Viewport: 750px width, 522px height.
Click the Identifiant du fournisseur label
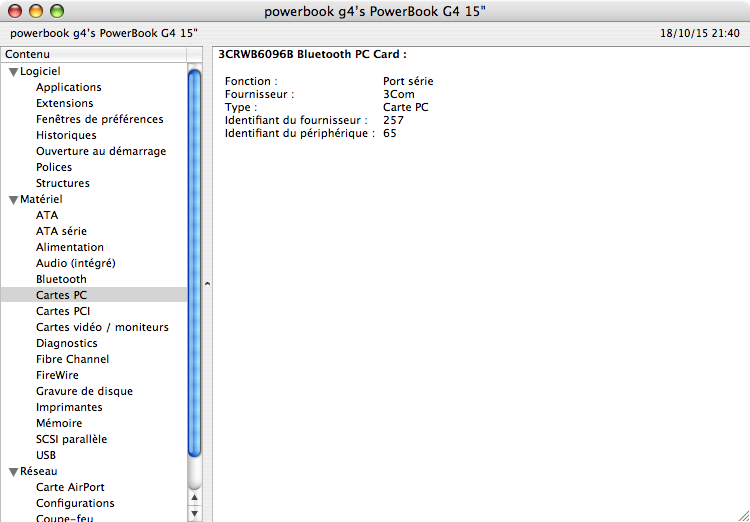296,120
